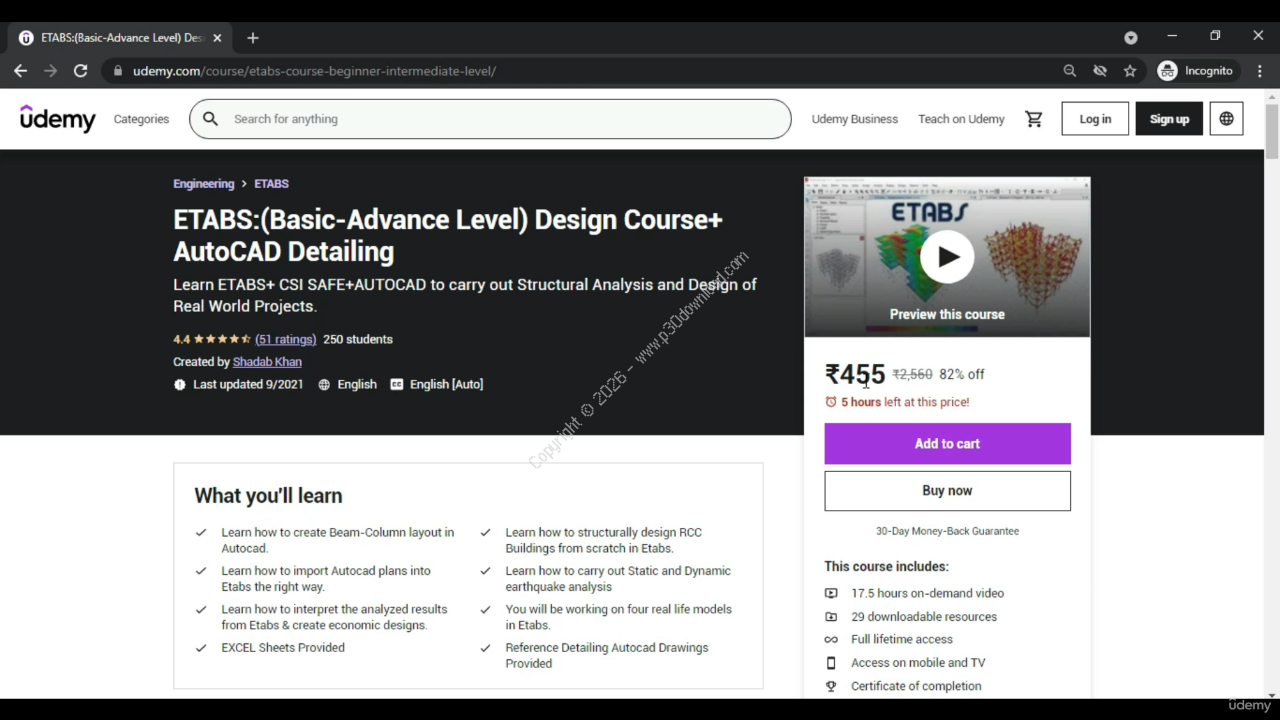Open the Chrome menu three dots
This screenshot has height=720, width=1280.
(x=1260, y=71)
